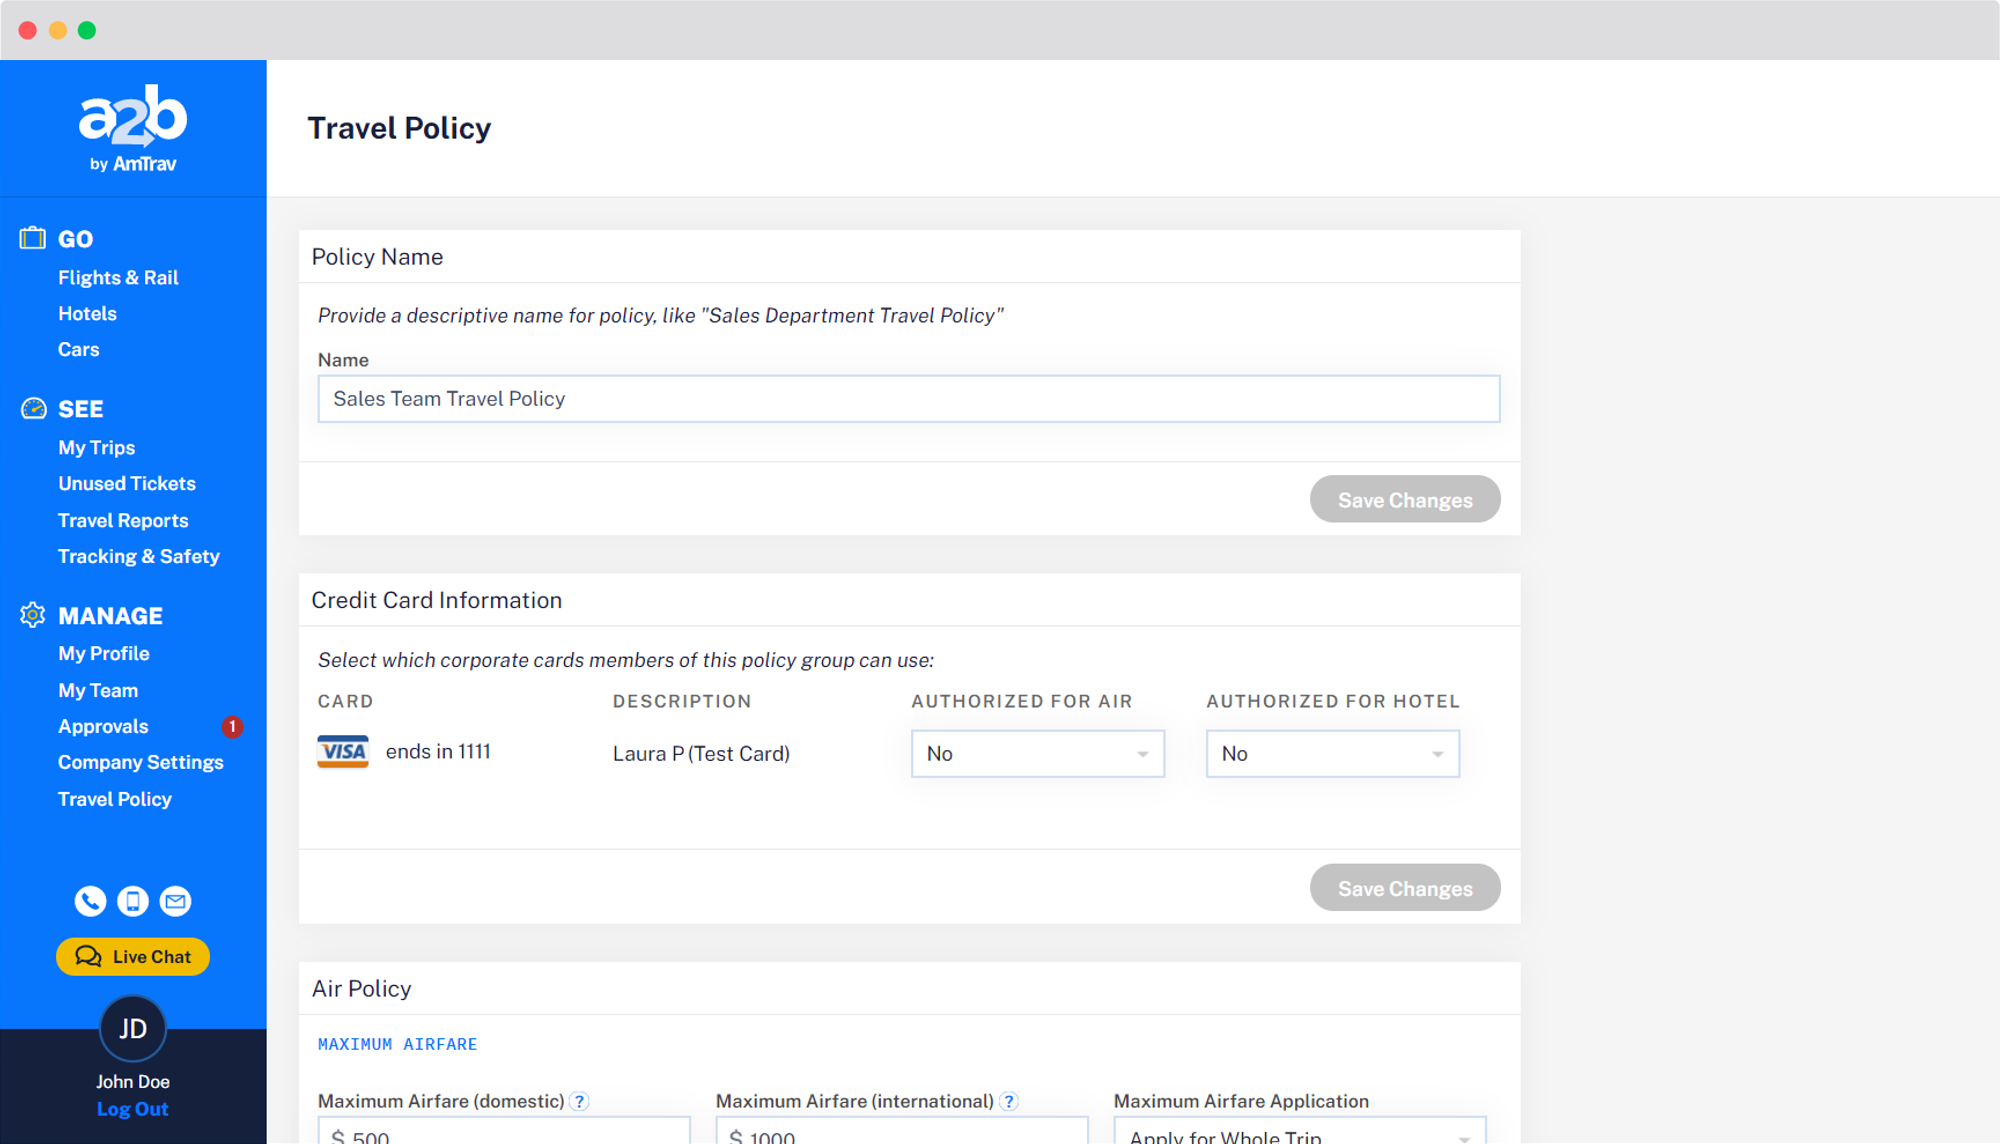Screen dimensions: 2000x1144
Task: Open the Authorized for Hotel dropdown
Action: click(x=1332, y=754)
